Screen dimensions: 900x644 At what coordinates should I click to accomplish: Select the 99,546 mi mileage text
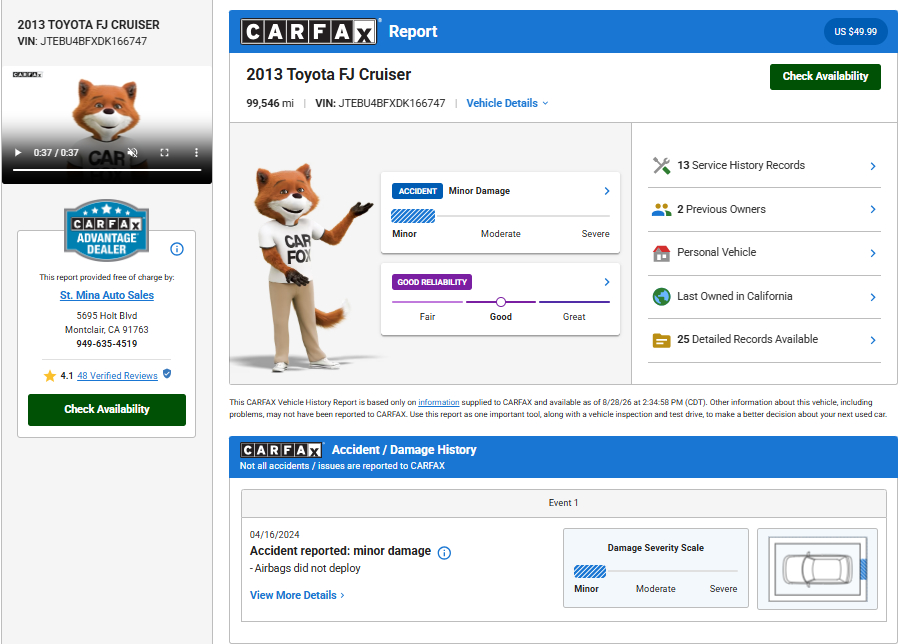pos(270,103)
